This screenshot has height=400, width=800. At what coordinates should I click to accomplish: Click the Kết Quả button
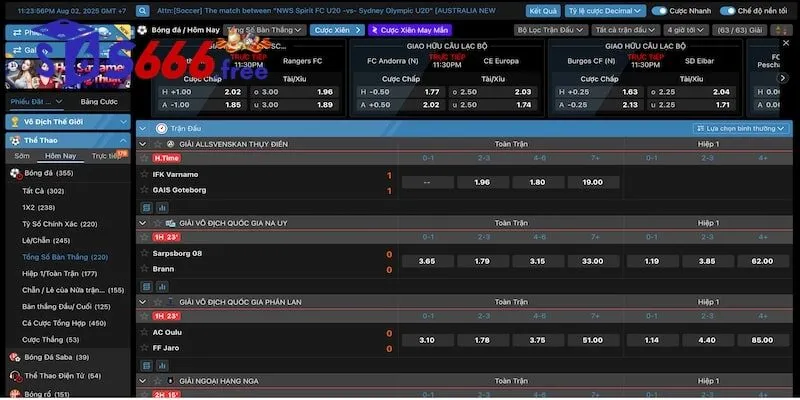point(543,10)
